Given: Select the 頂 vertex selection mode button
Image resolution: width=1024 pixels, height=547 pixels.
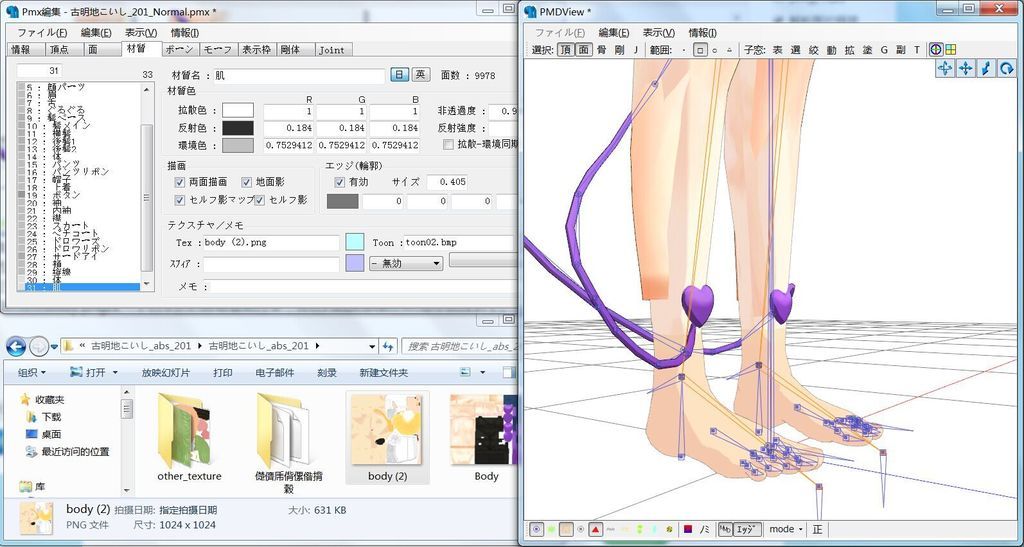Looking at the screenshot, I should pyautogui.click(x=566, y=50).
